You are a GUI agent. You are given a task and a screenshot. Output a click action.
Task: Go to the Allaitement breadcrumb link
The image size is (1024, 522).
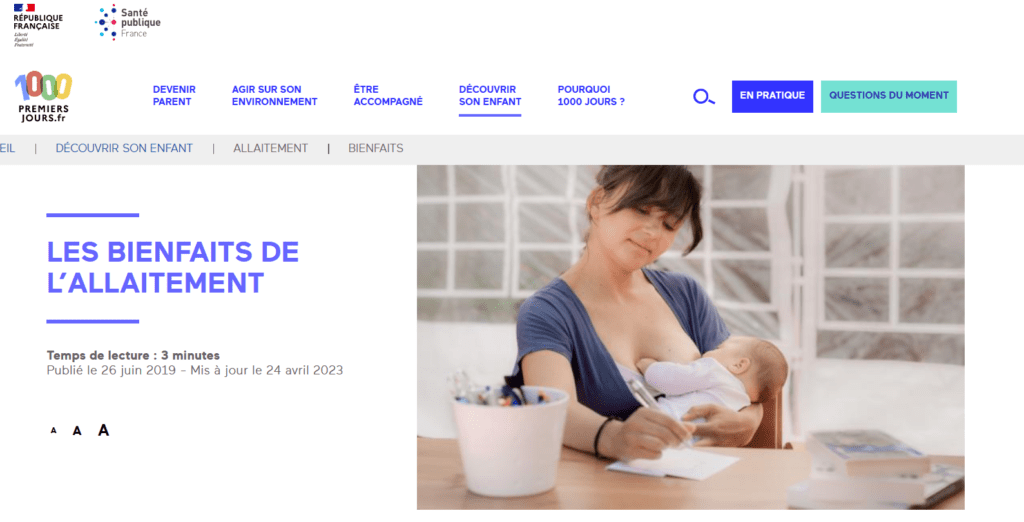[x=270, y=148]
